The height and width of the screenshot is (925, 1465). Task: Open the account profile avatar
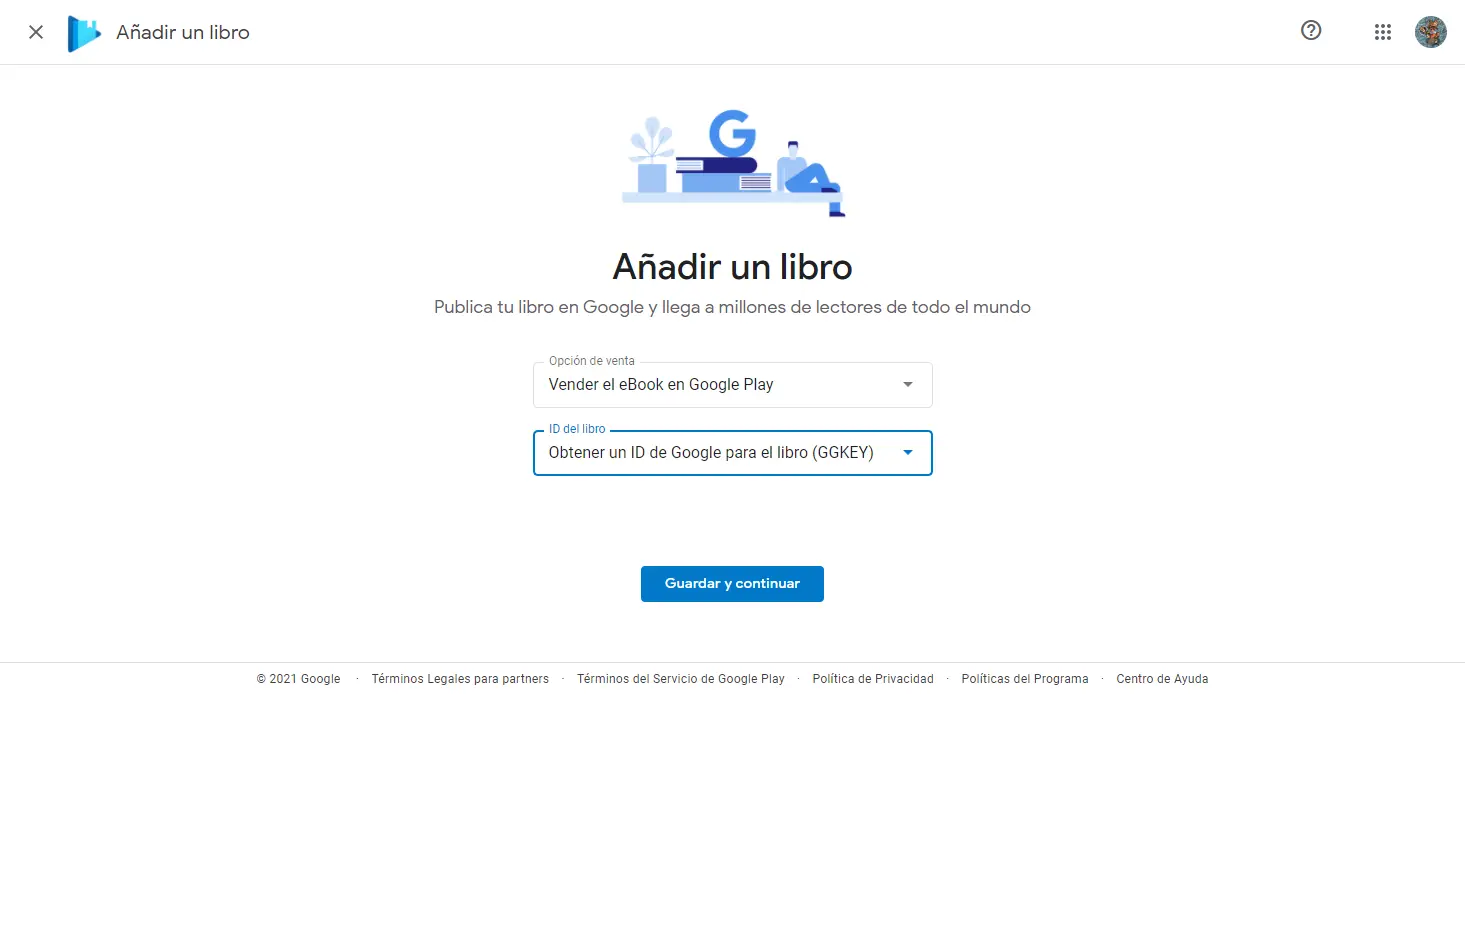pos(1431,32)
